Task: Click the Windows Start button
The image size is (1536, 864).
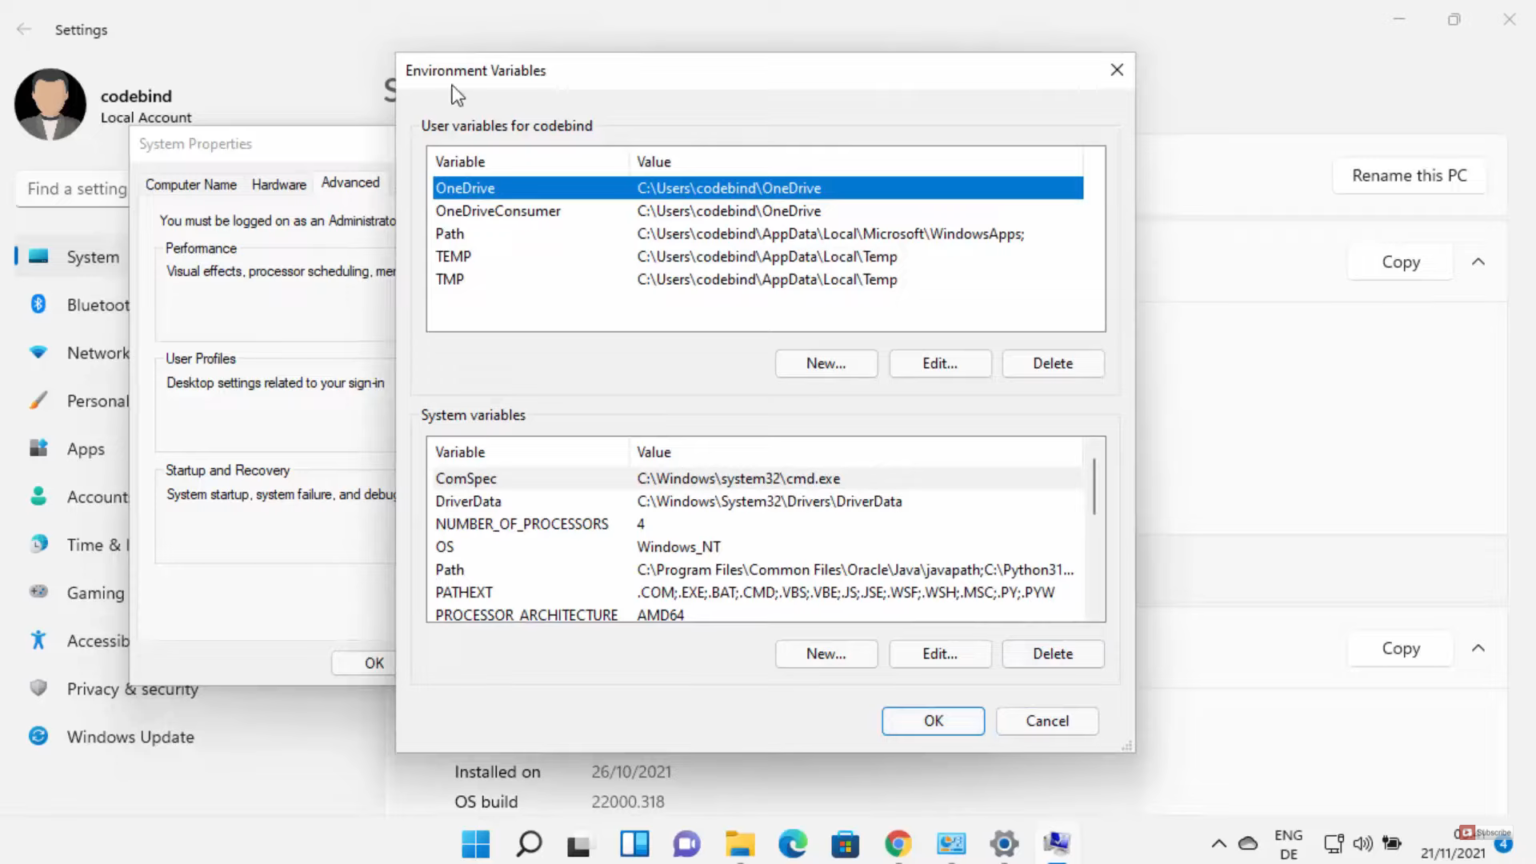Action: pos(476,843)
